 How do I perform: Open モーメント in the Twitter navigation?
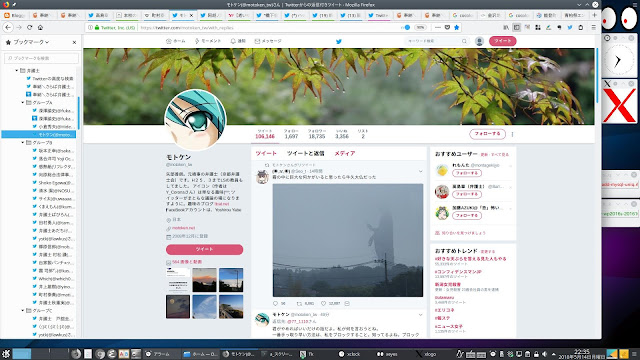click(x=207, y=41)
